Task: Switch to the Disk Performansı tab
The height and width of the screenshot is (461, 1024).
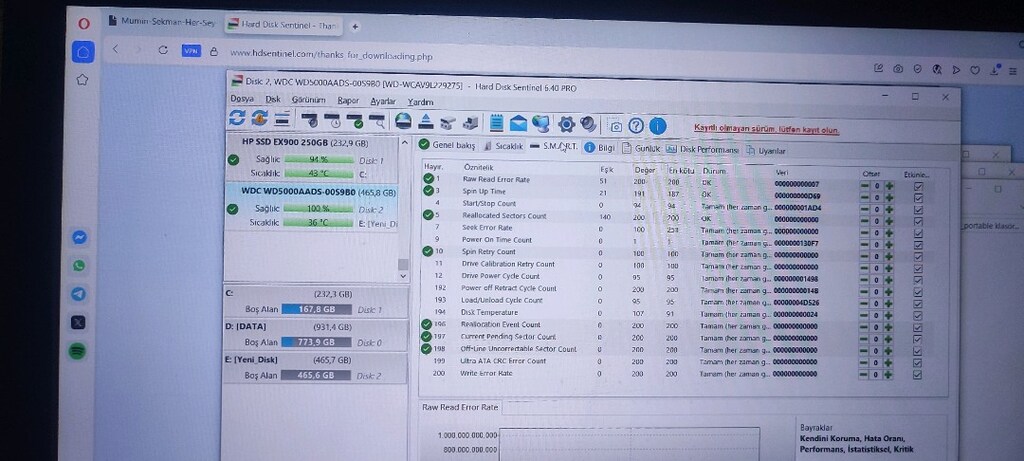Action: point(702,150)
